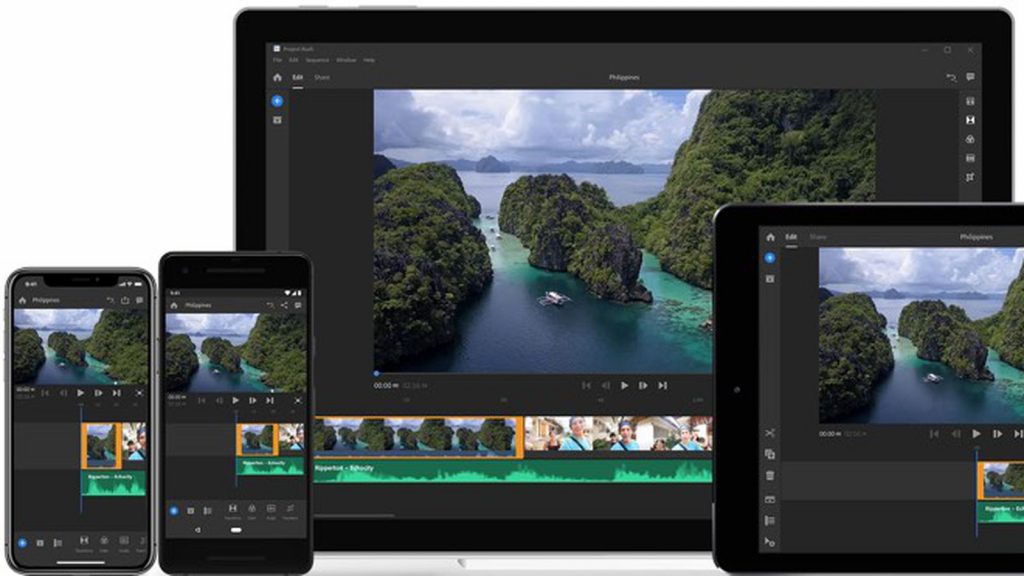Tap the Share icon on Android phone
1024x576 pixels.
click(x=284, y=306)
